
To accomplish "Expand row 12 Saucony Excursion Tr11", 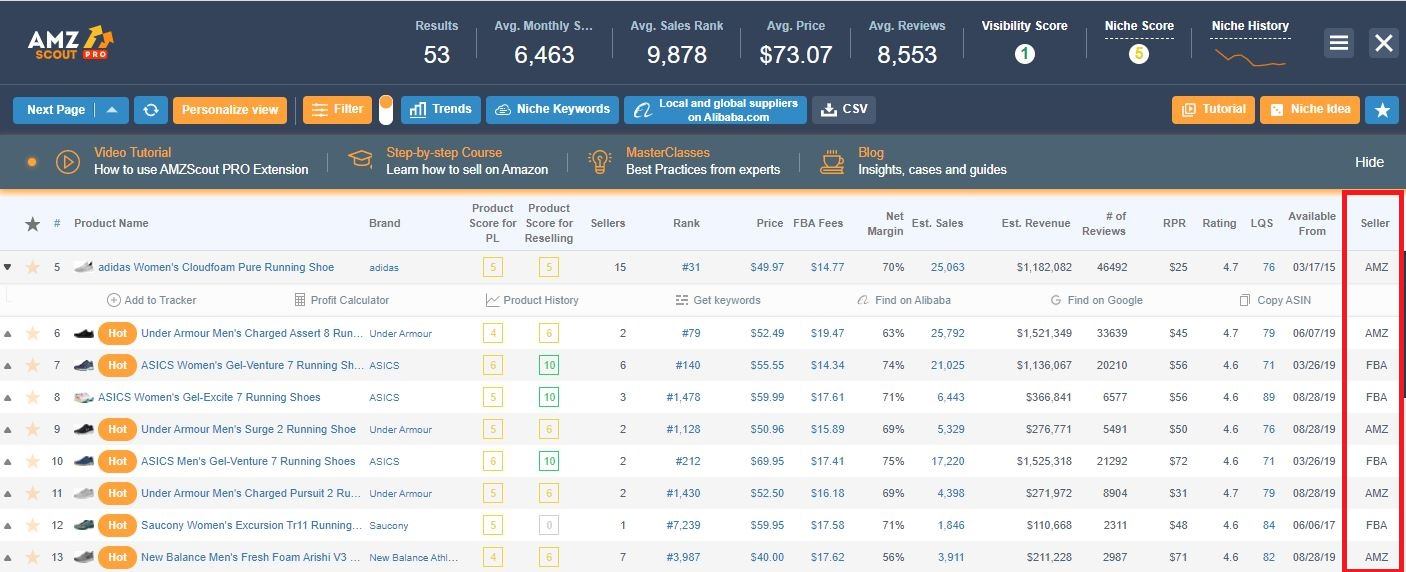I will 9,525.
